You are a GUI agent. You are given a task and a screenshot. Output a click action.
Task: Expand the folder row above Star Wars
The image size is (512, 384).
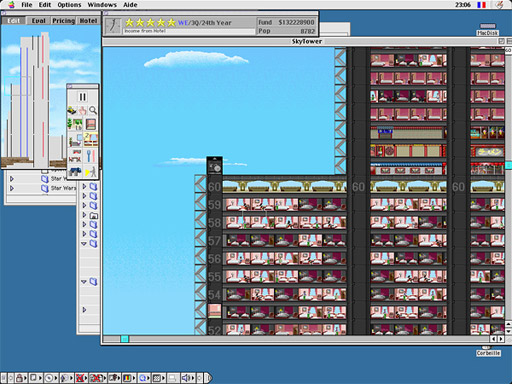click(12, 179)
